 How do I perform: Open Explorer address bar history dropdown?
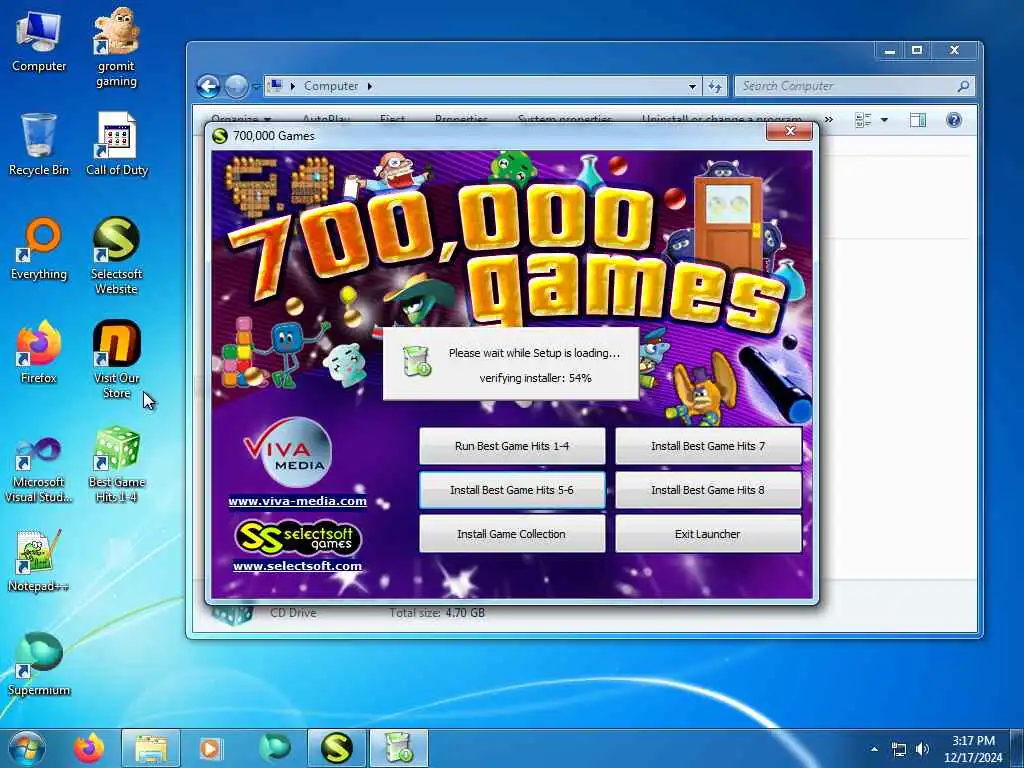(x=692, y=86)
